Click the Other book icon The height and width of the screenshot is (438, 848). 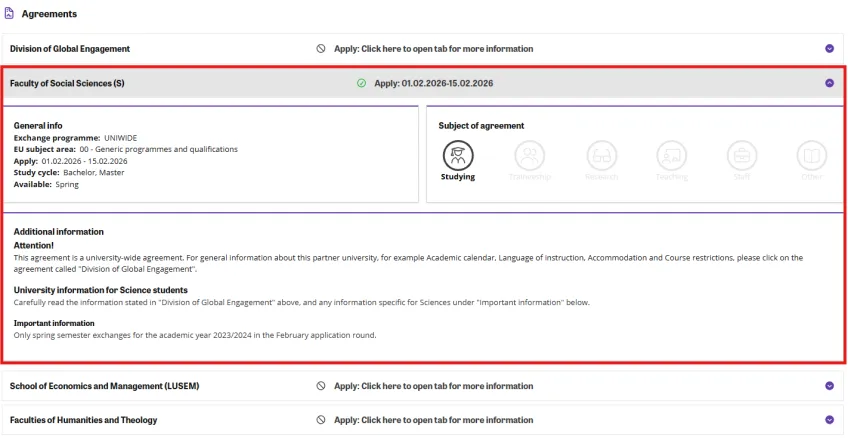[x=812, y=155]
